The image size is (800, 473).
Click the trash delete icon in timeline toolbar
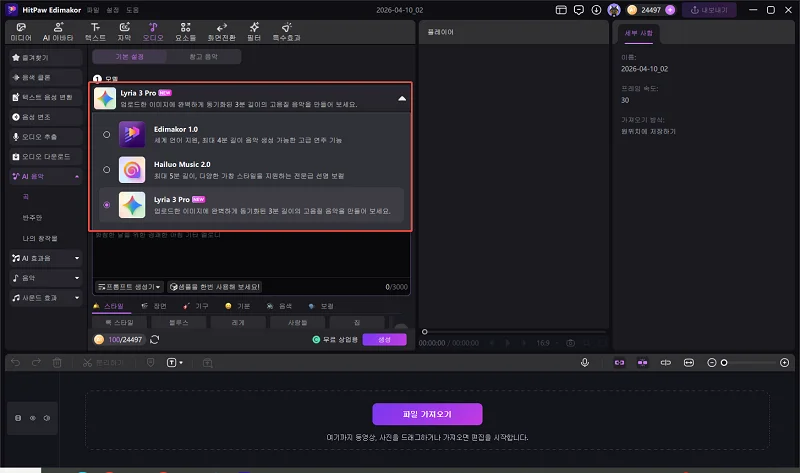pyautogui.click(x=57, y=363)
